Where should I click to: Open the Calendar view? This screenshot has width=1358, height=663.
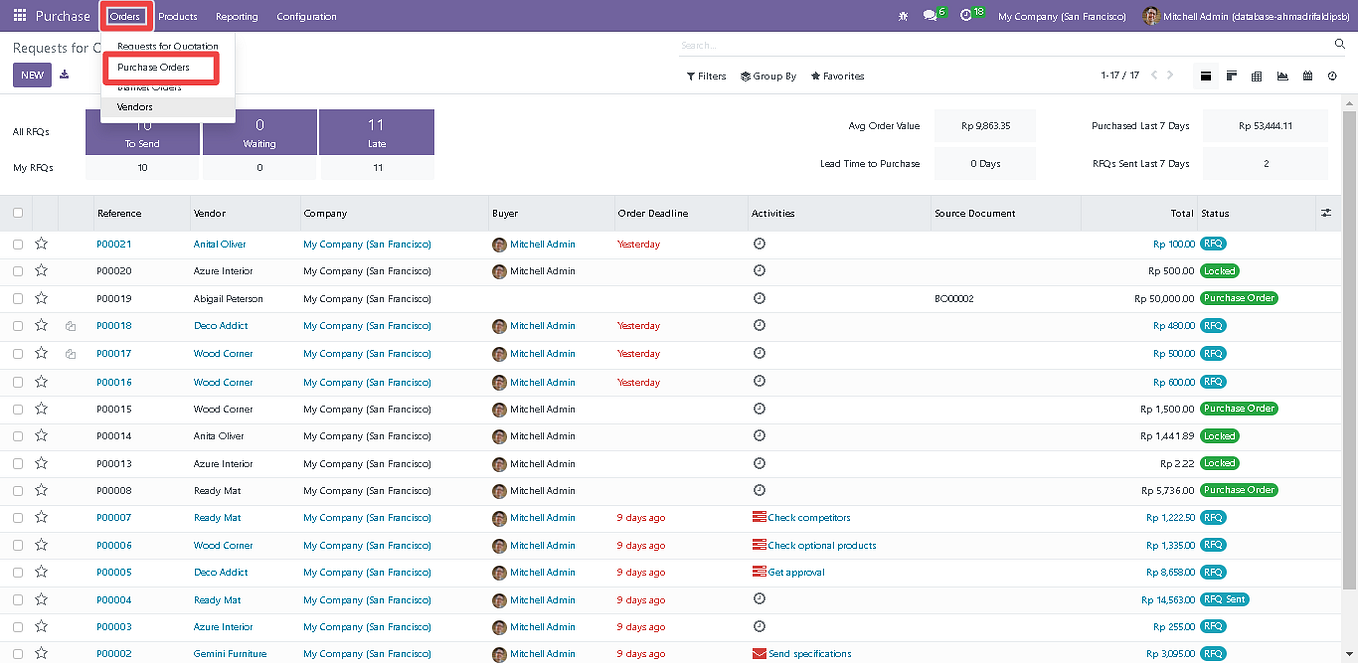coord(1307,75)
